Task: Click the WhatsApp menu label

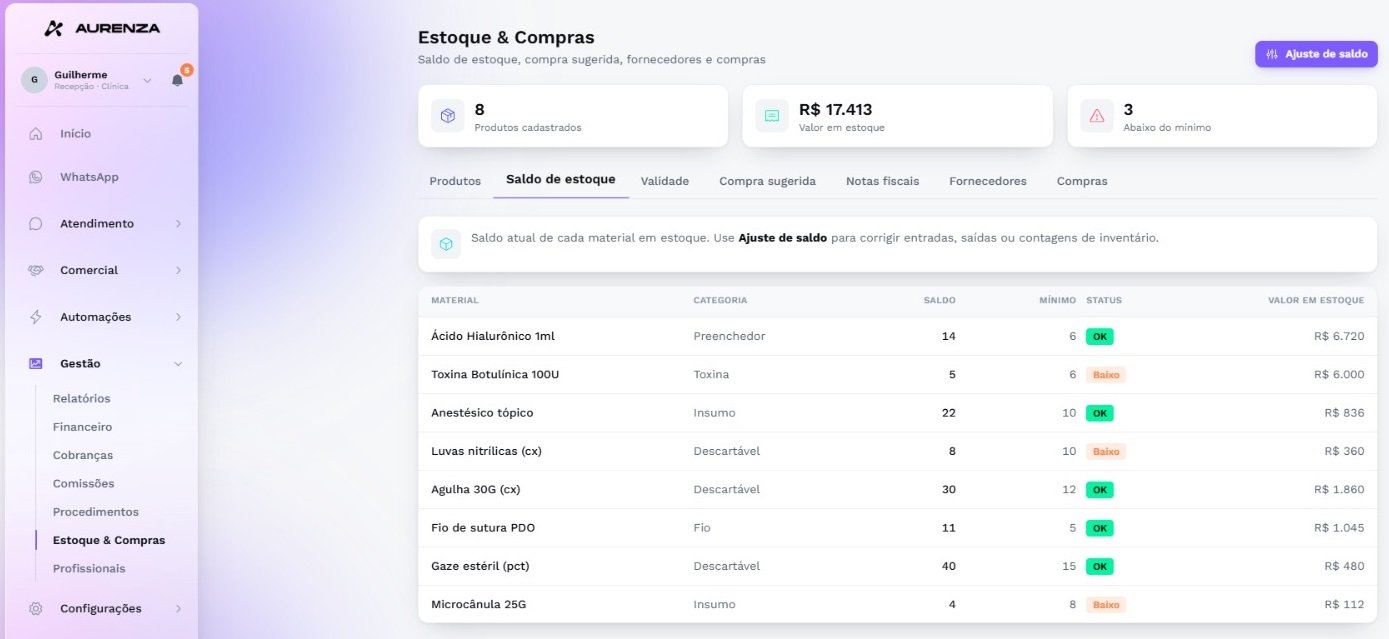Action: click(x=89, y=177)
